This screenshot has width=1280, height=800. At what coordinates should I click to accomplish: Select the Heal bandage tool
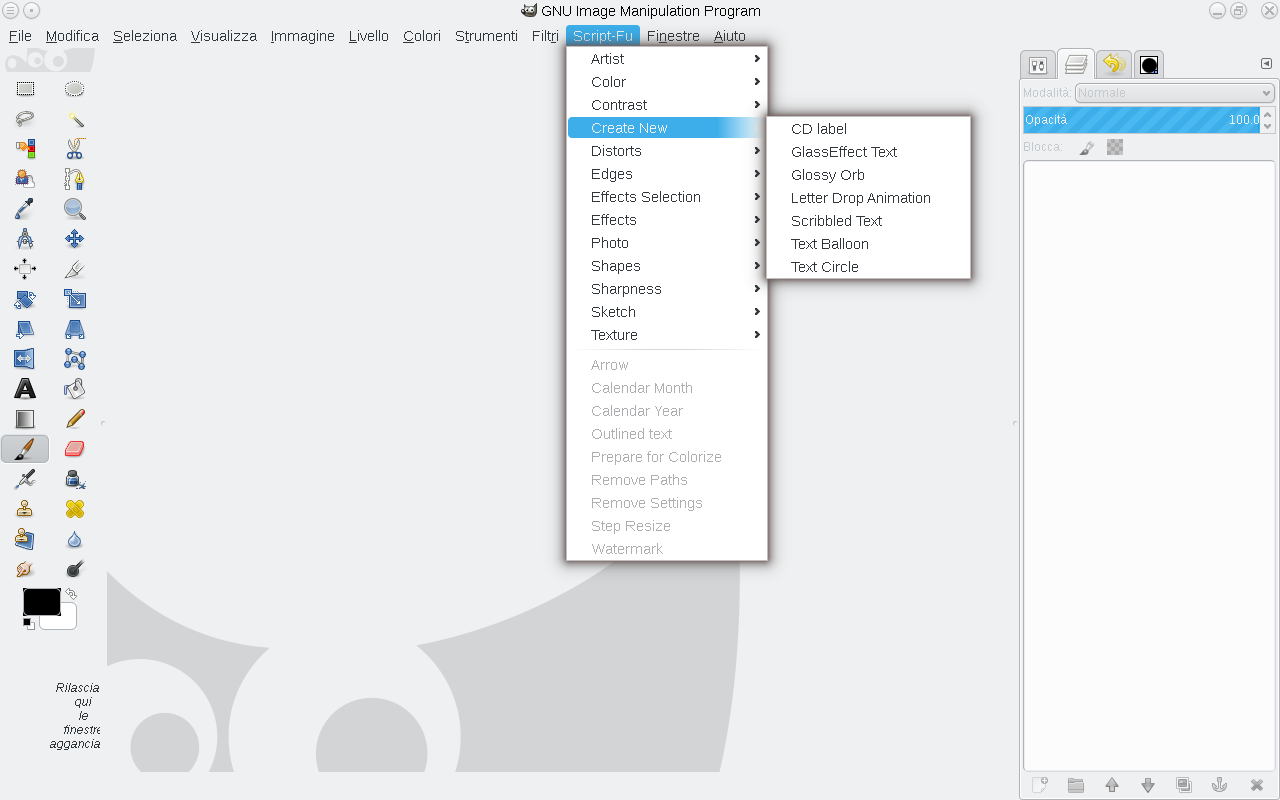click(74, 509)
